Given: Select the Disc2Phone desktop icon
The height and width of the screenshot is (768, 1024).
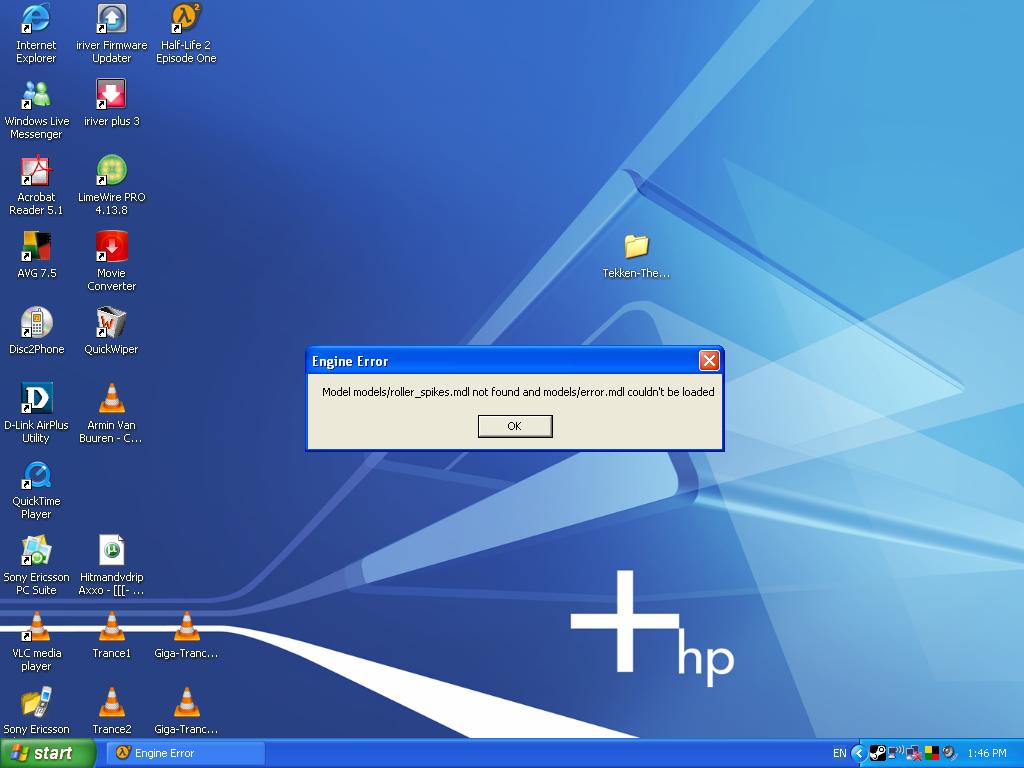Looking at the screenshot, I should tap(36, 331).
